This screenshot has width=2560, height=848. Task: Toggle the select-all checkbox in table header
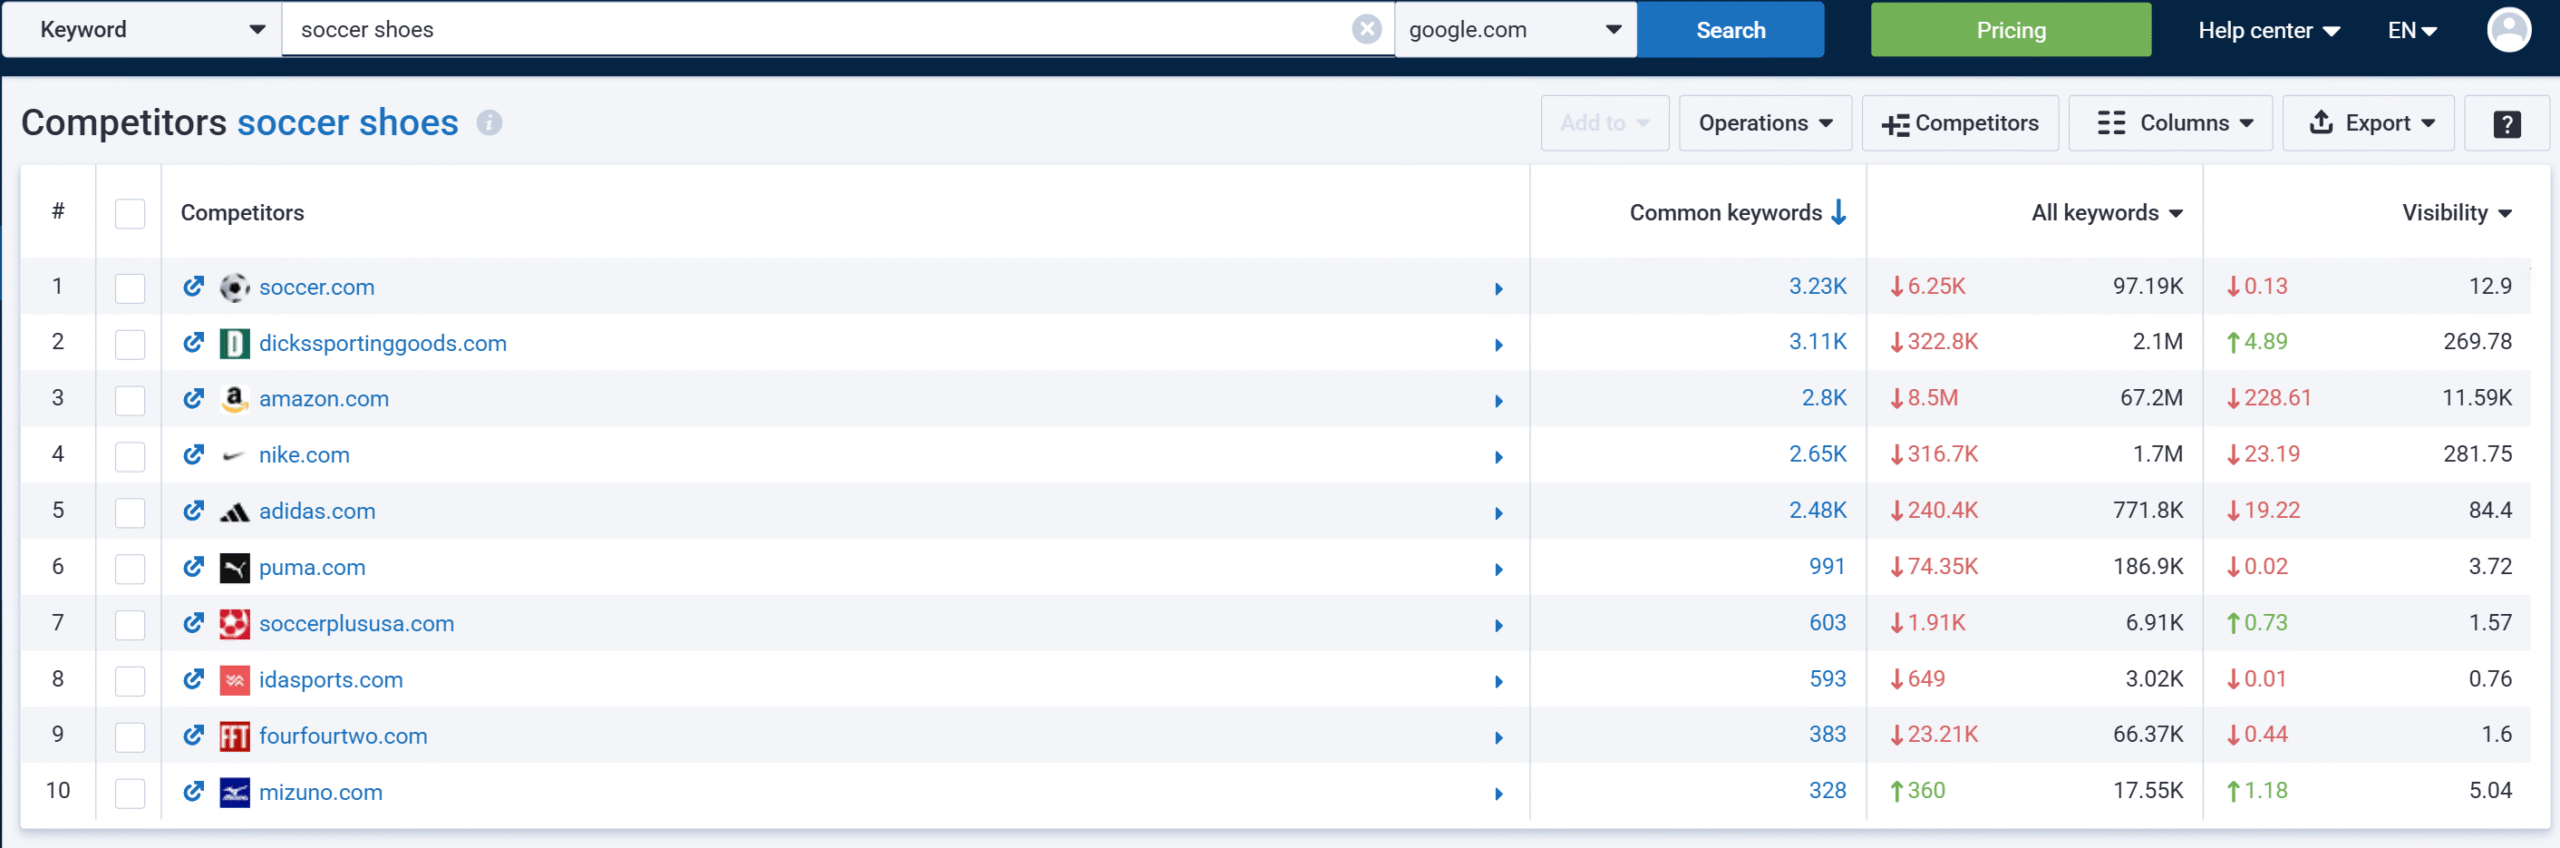(x=130, y=214)
